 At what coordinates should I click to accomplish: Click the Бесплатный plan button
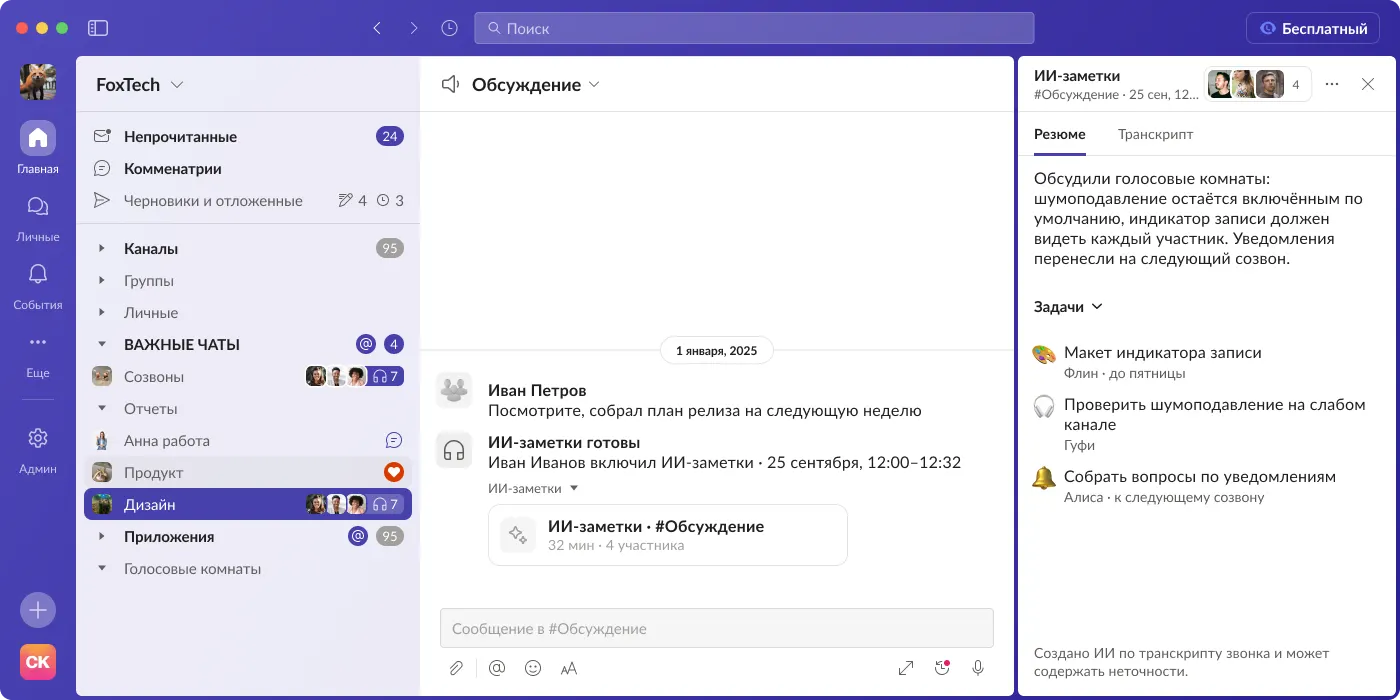[x=1313, y=28]
